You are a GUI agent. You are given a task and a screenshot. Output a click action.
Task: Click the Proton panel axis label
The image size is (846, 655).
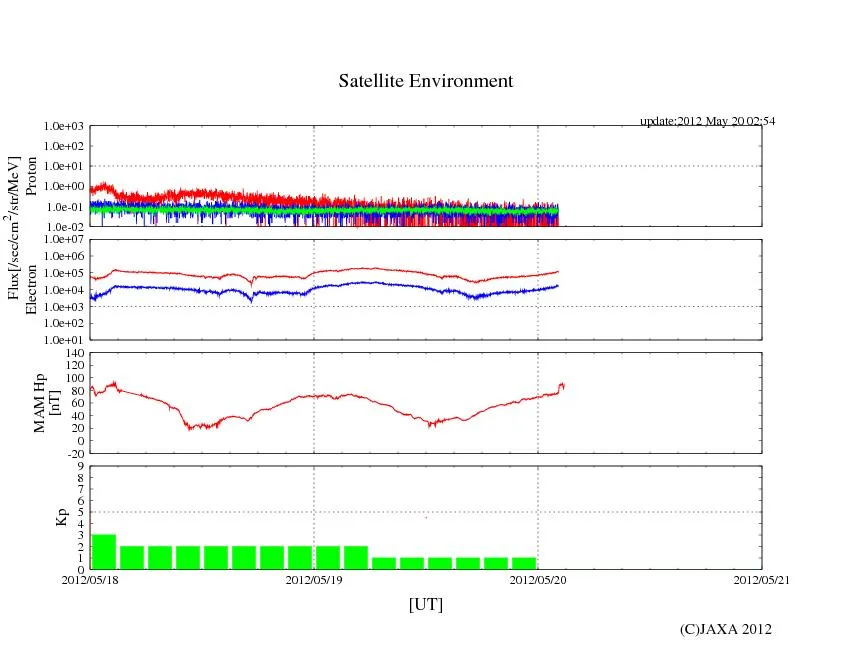[x=31, y=176]
